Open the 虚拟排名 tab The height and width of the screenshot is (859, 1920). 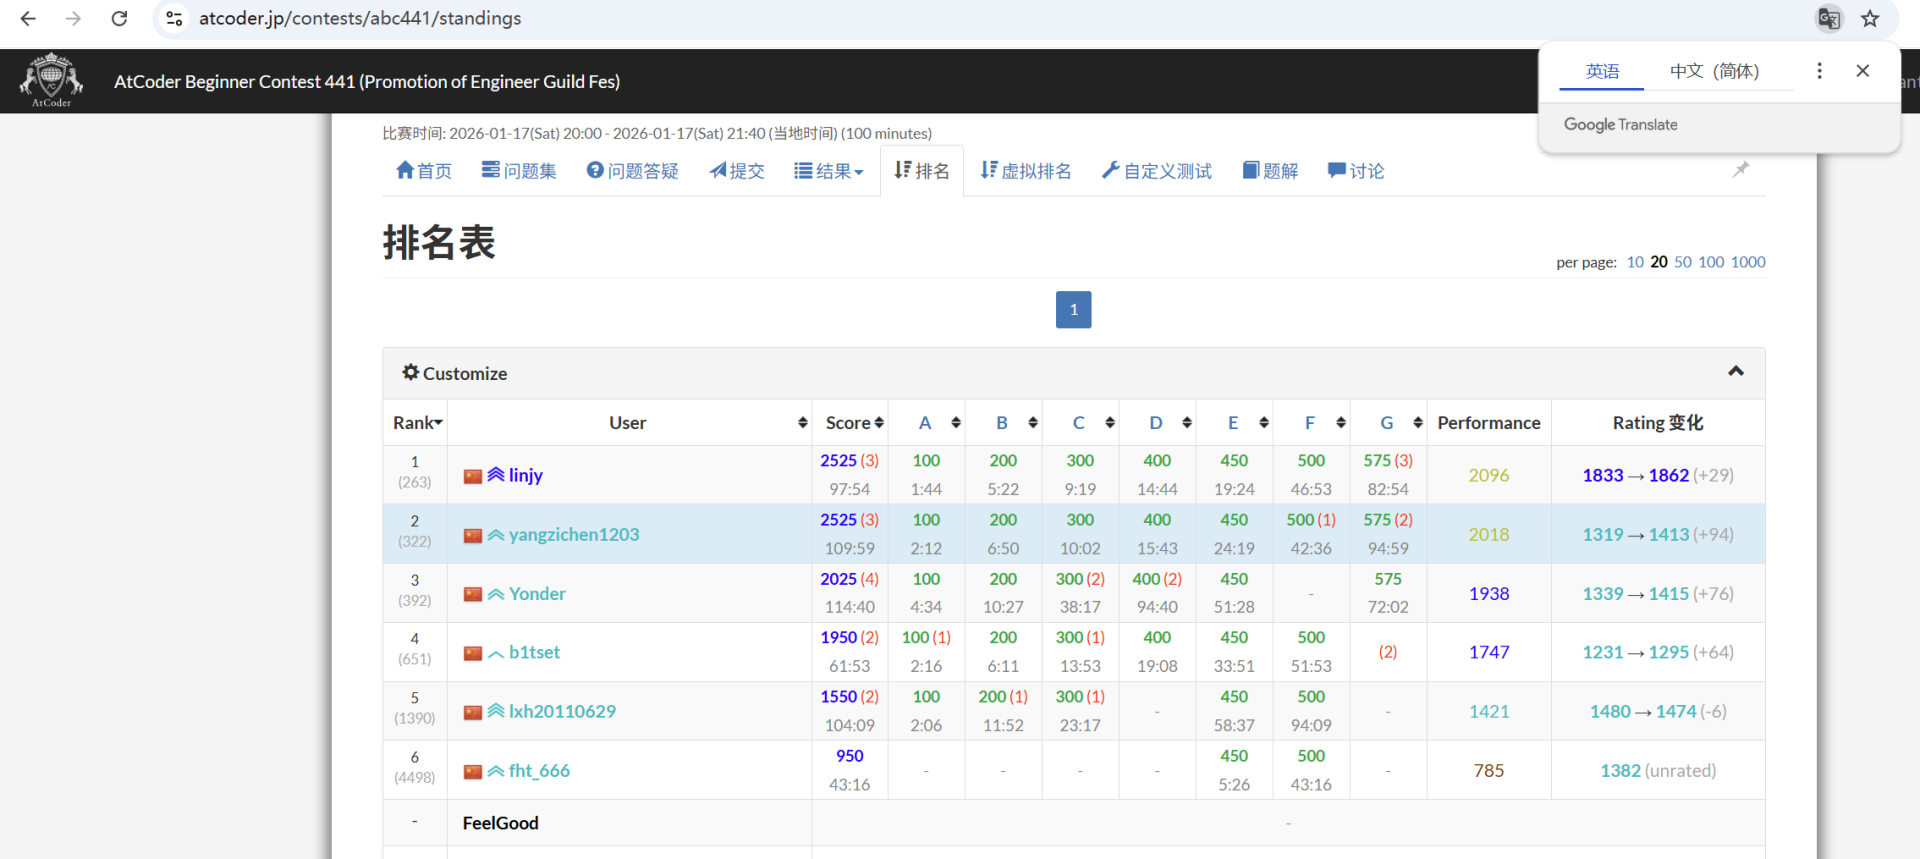[x=1026, y=171]
